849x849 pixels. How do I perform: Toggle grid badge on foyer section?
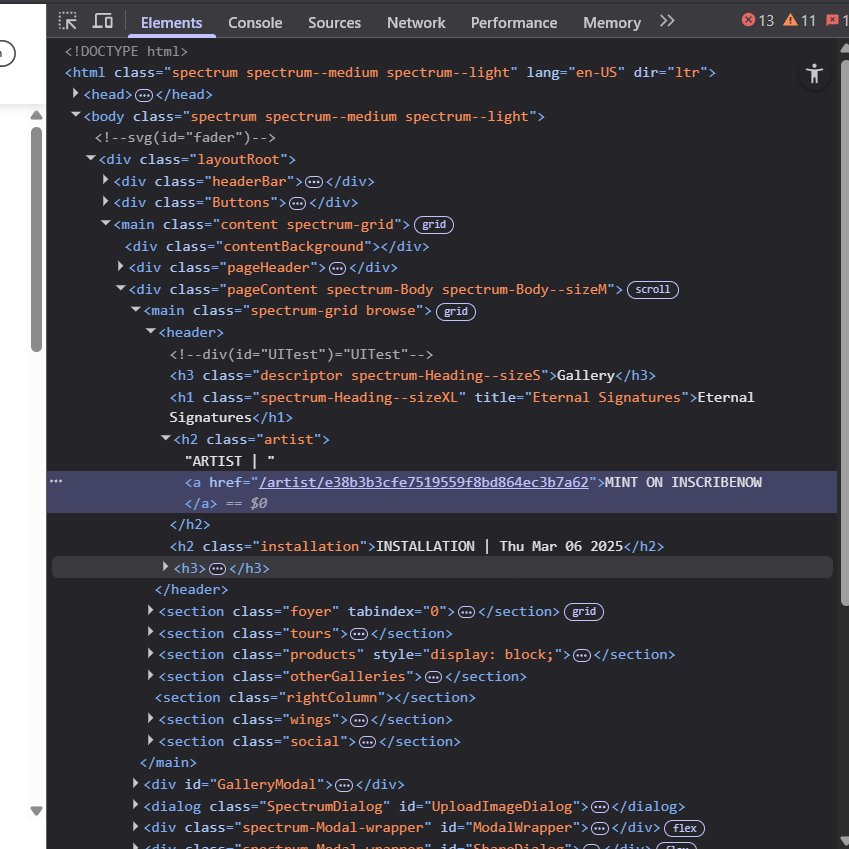coord(584,612)
